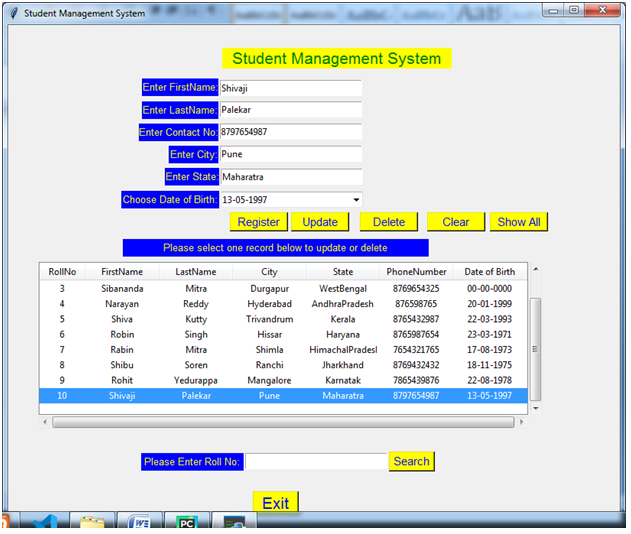The width and height of the screenshot is (631, 534).
Task: Click the Roll No search input field
Action: (316, 462)
